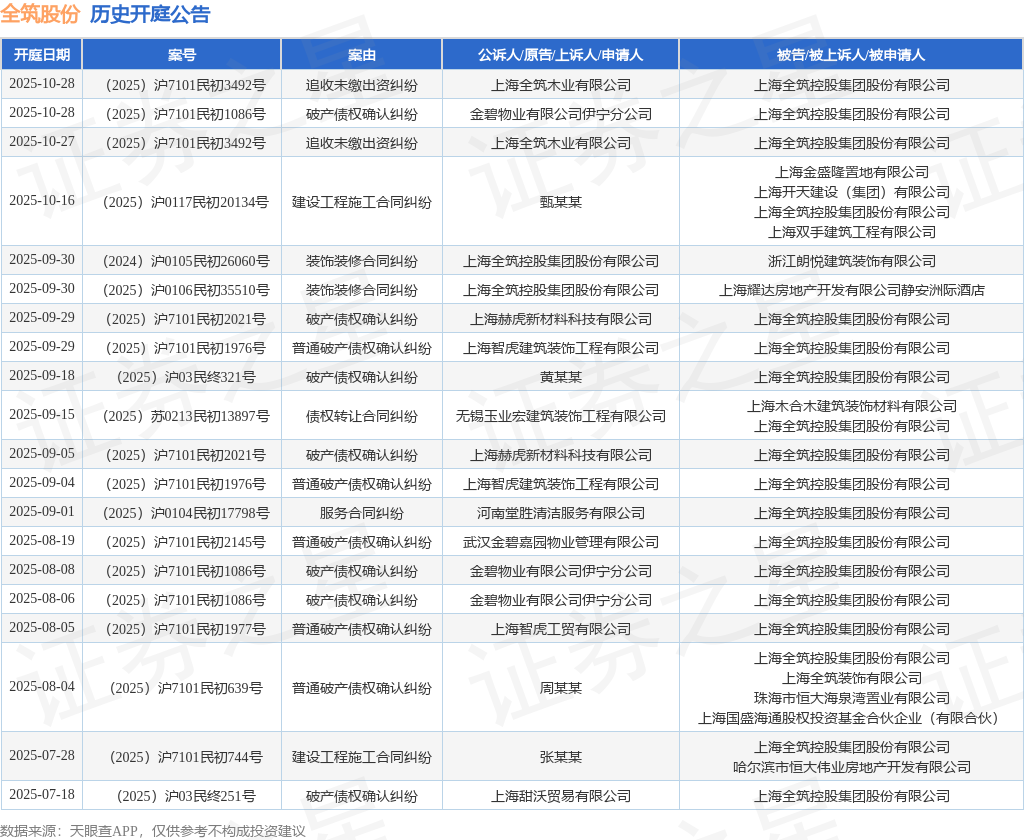The image size is (1024, 840).
Task: Click case number 沪7101民初1977号
Action: tap(186, 629)
